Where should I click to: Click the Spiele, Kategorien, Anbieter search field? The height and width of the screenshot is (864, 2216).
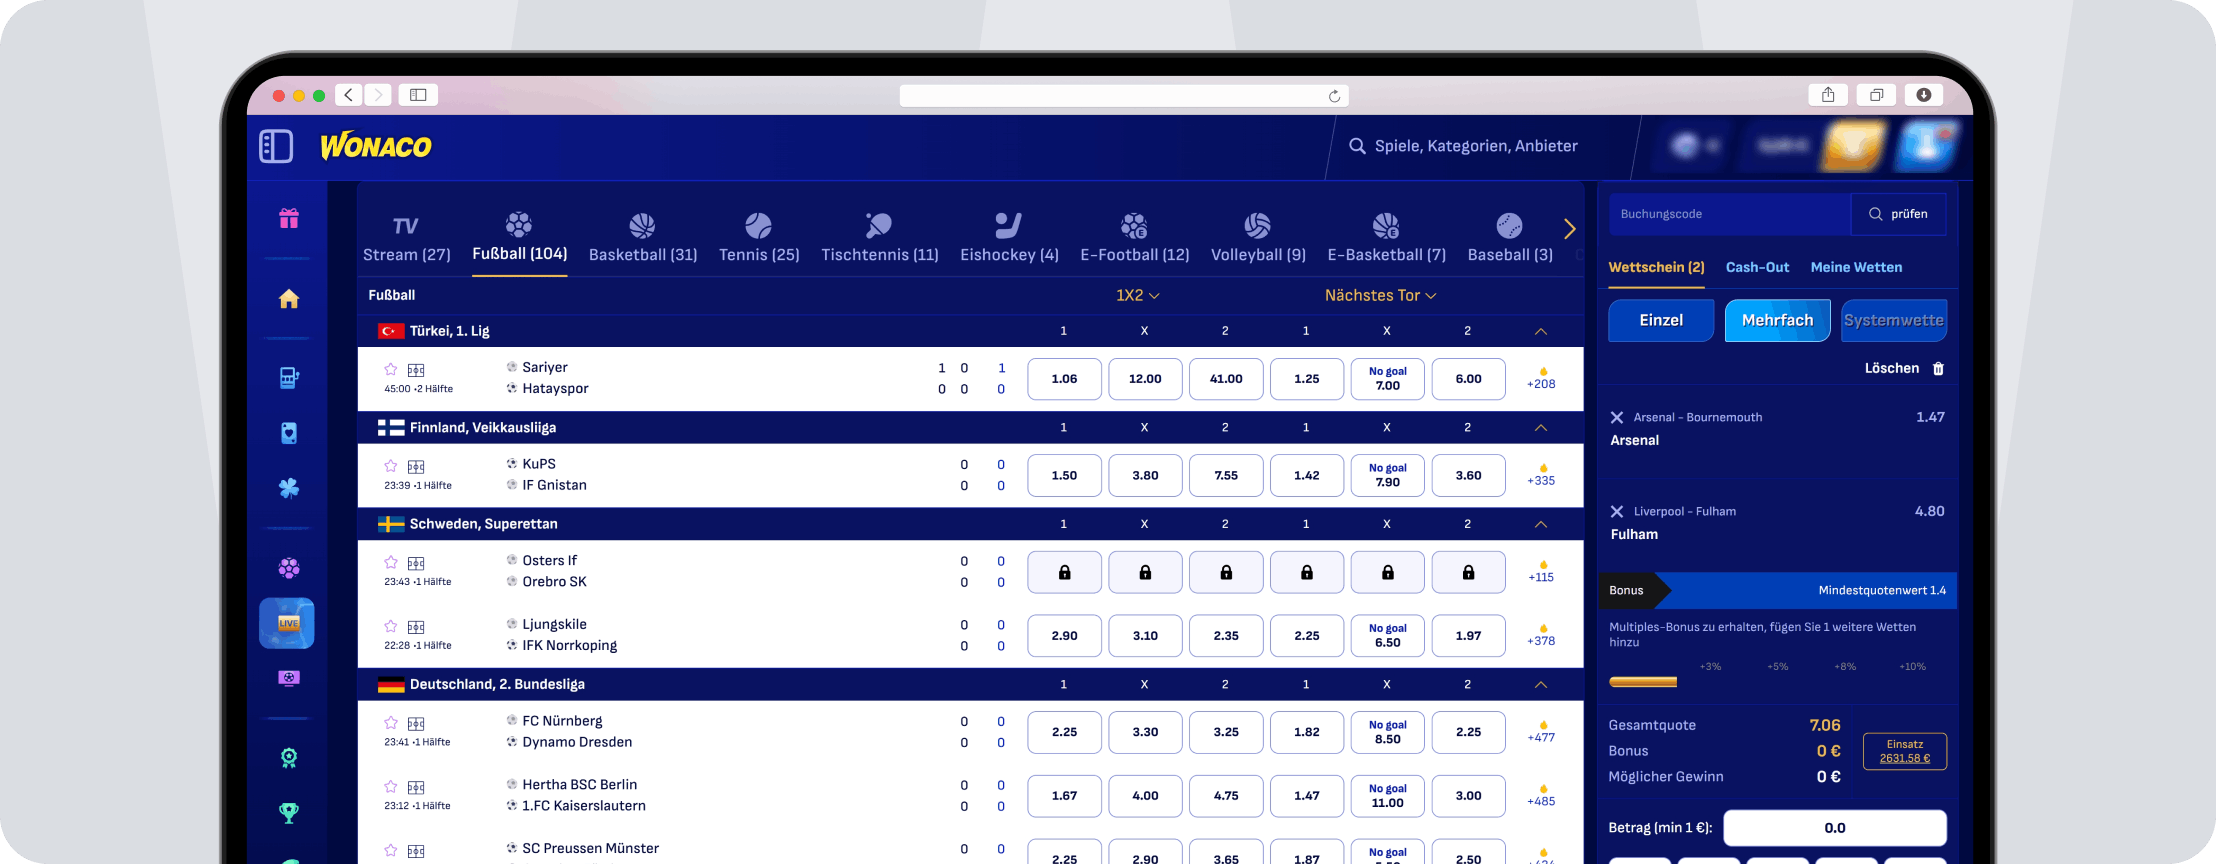click(1476, 146)
